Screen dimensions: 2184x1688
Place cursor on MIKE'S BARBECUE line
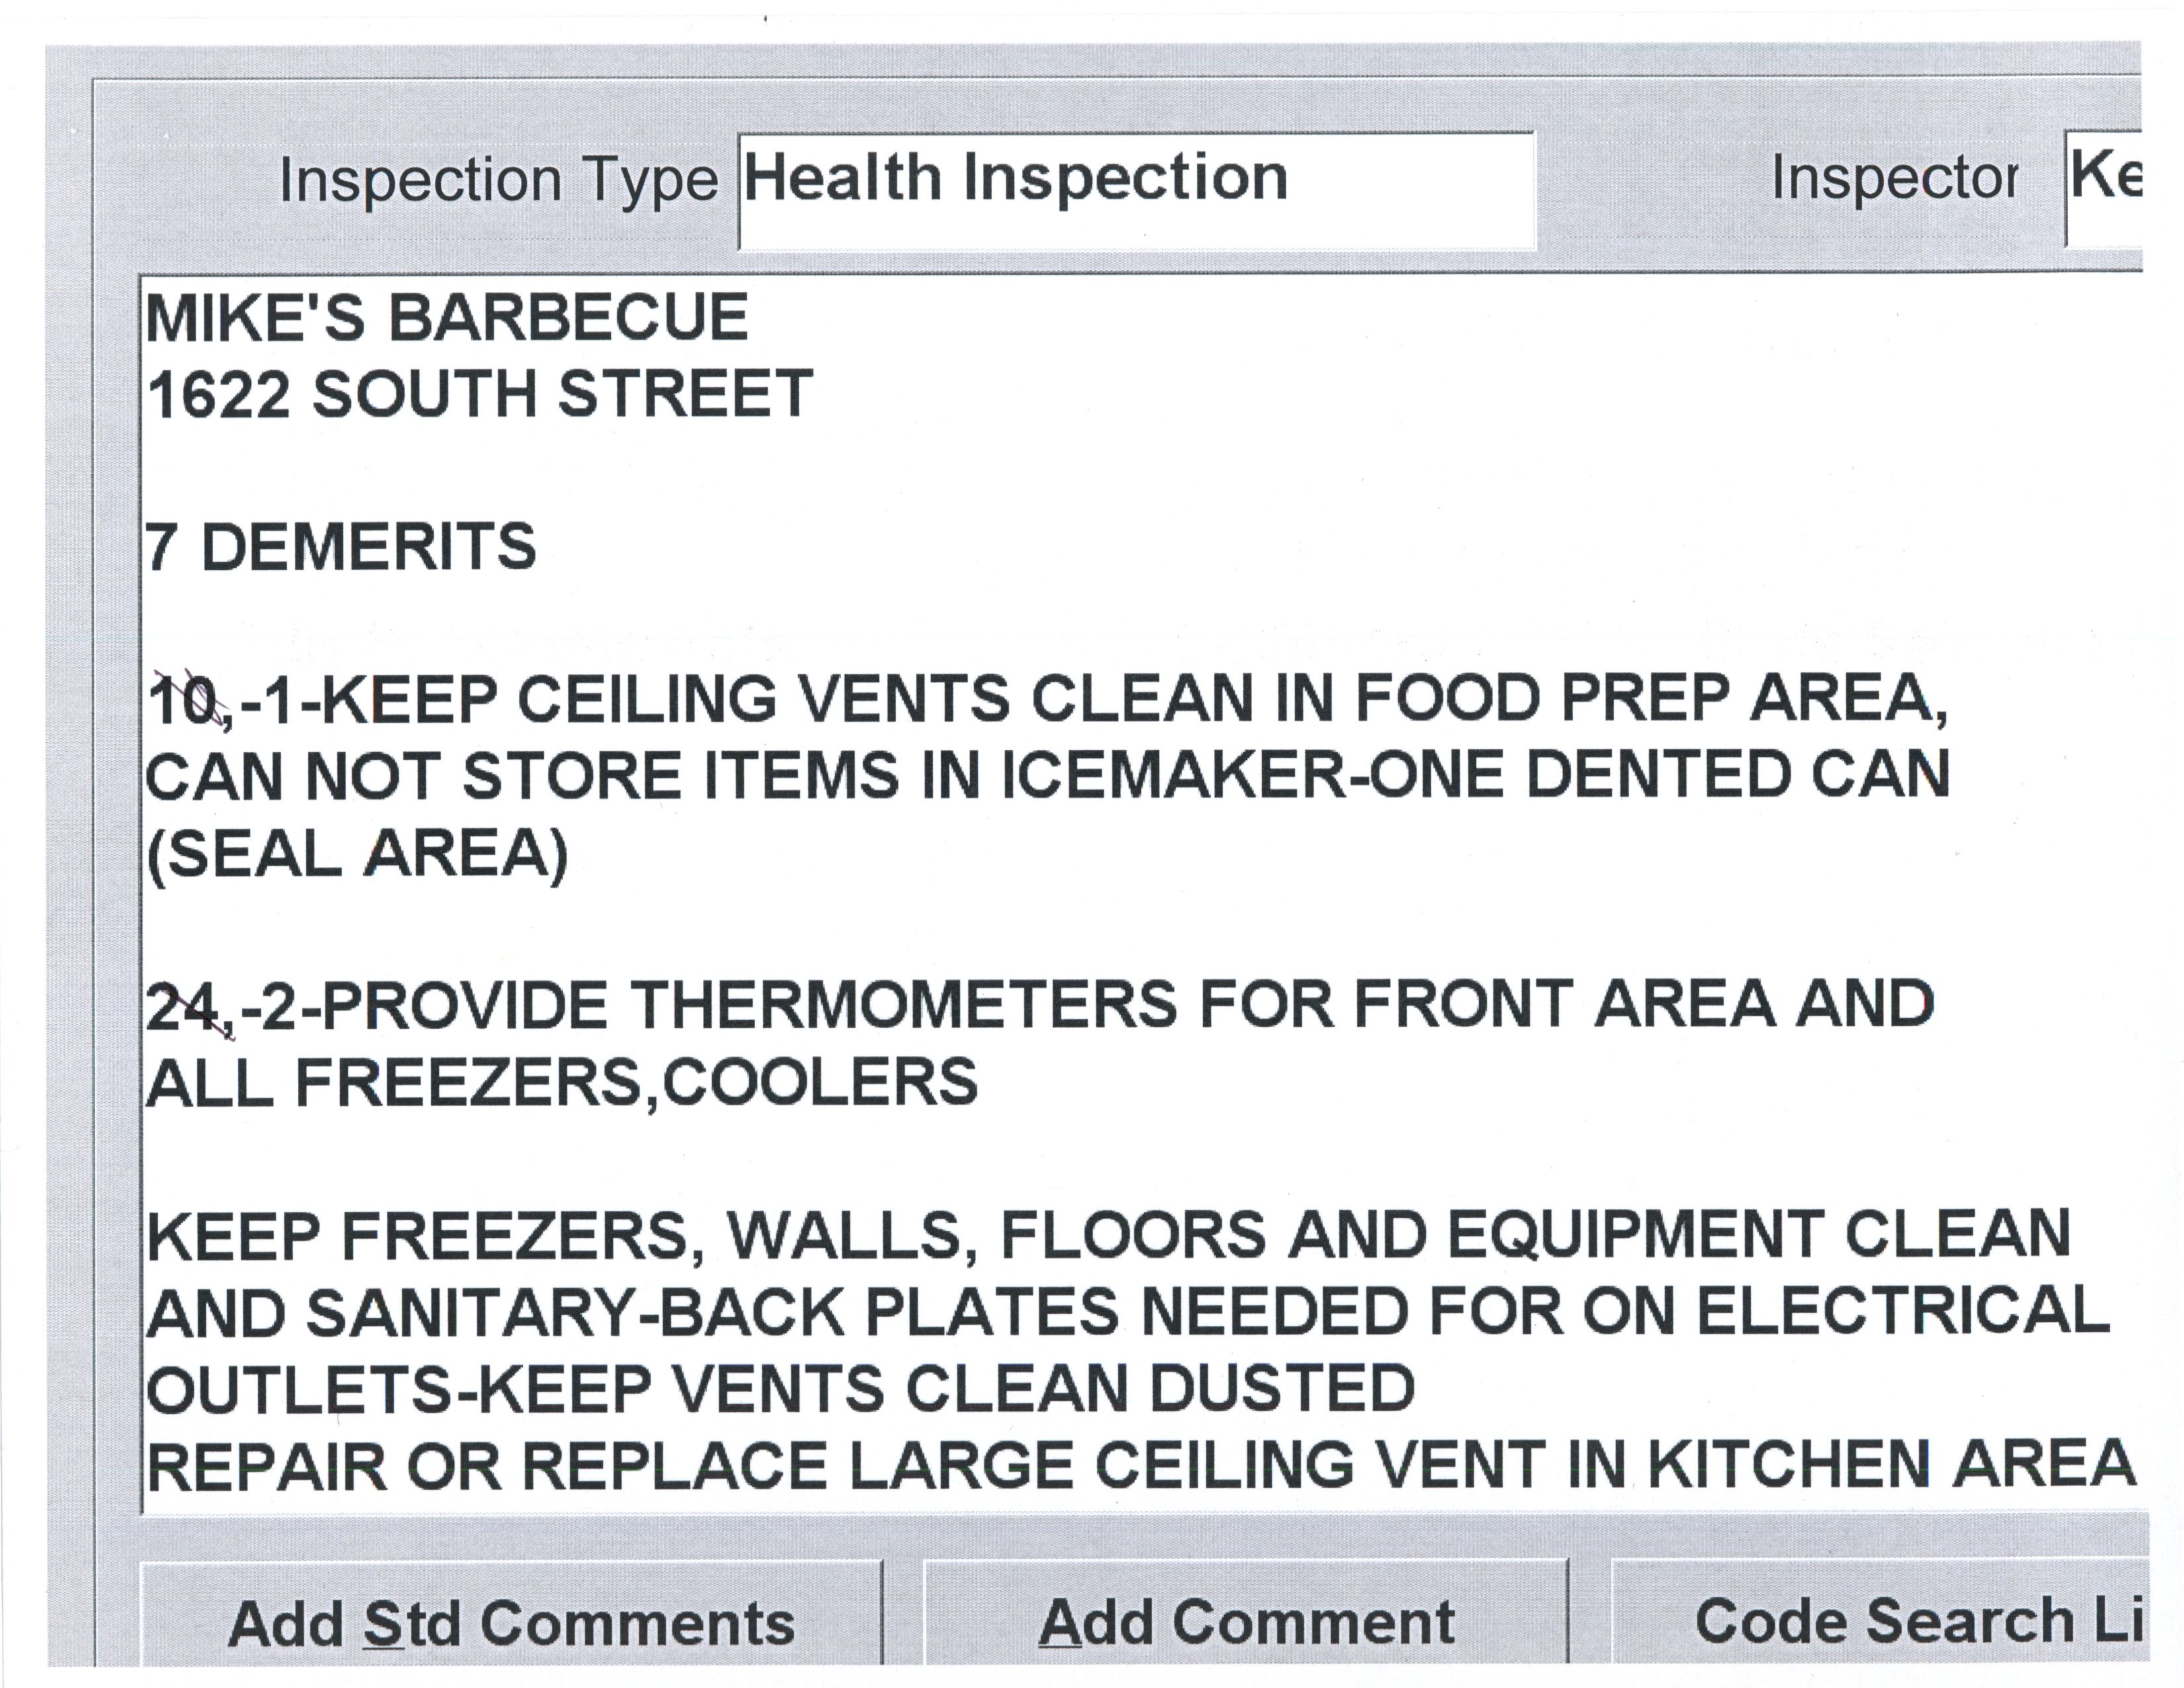[447, 318]
